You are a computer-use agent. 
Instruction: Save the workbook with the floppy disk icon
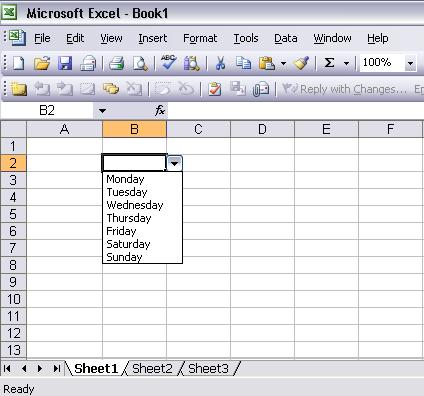point(65,63)
